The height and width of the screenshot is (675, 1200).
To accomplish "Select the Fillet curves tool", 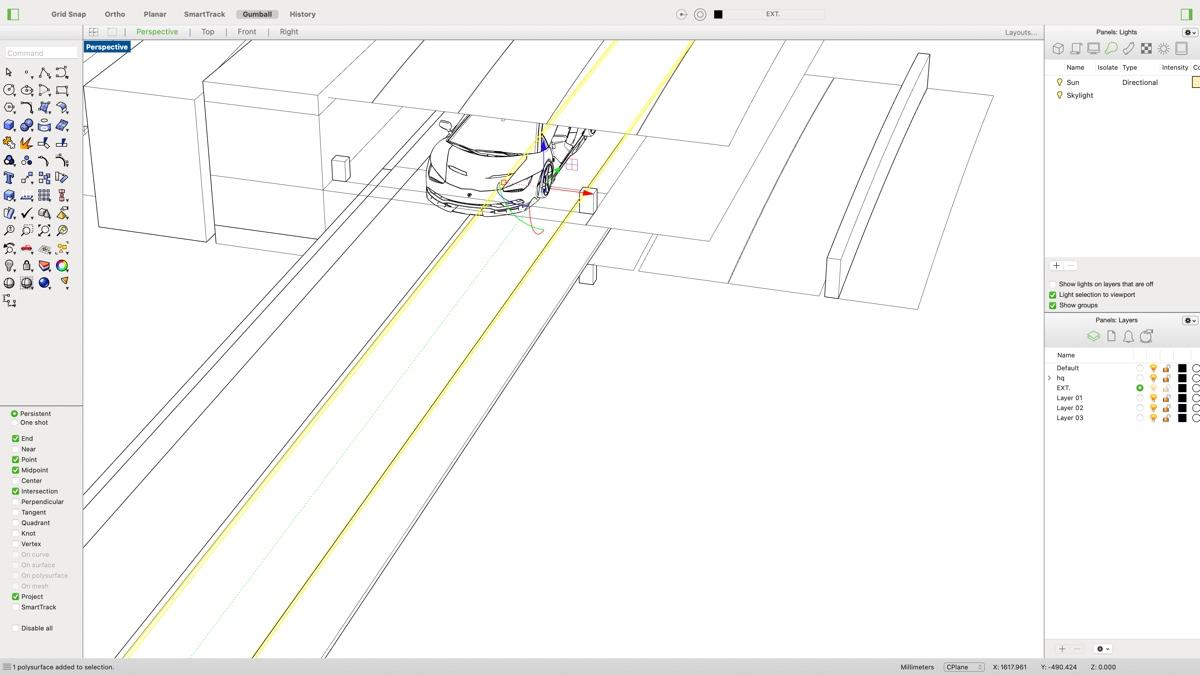I will (27, 107).
